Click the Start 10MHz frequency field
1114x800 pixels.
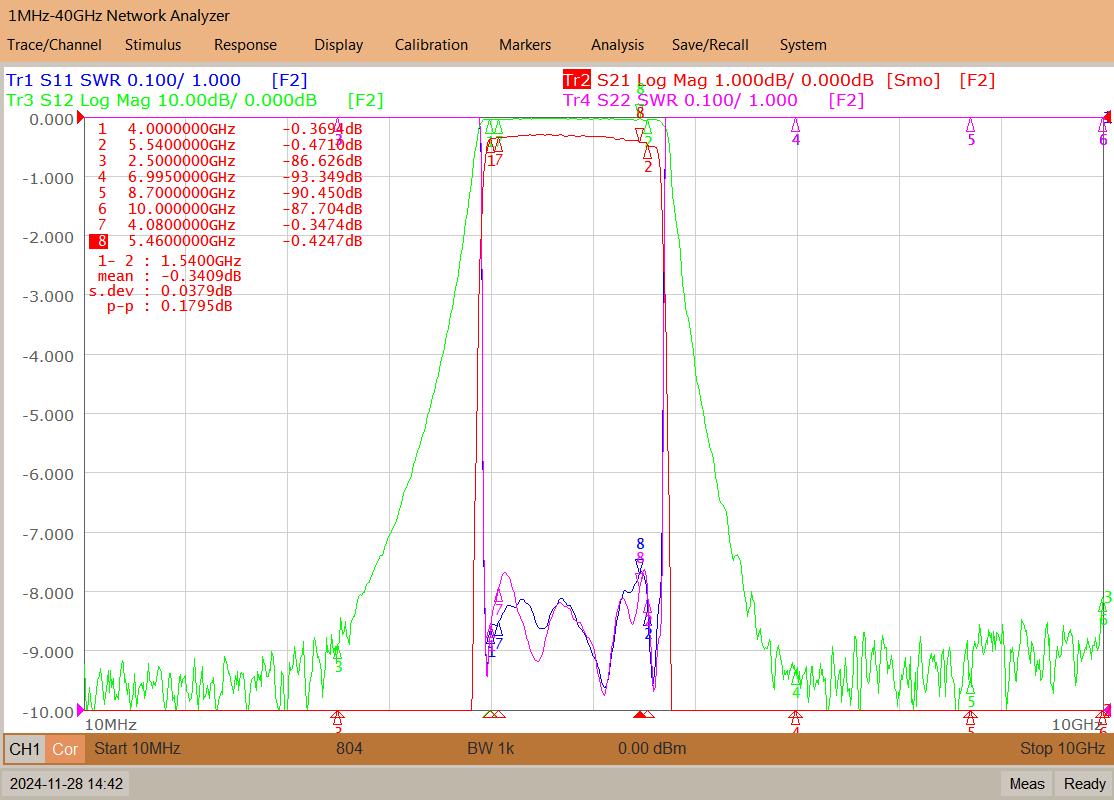(x=137, y=748)
